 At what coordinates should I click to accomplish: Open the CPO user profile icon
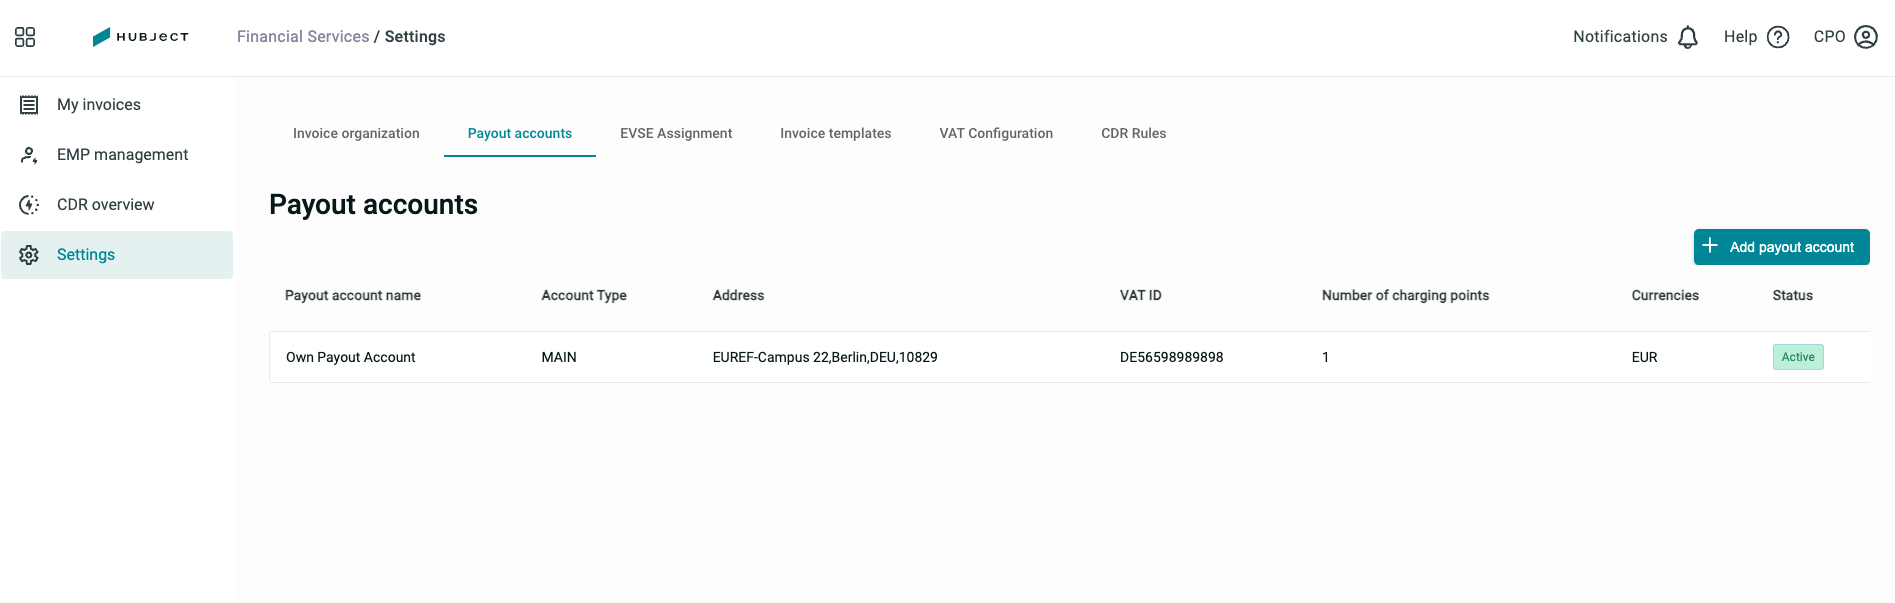pyautogui.click(x=1866, y=37)
